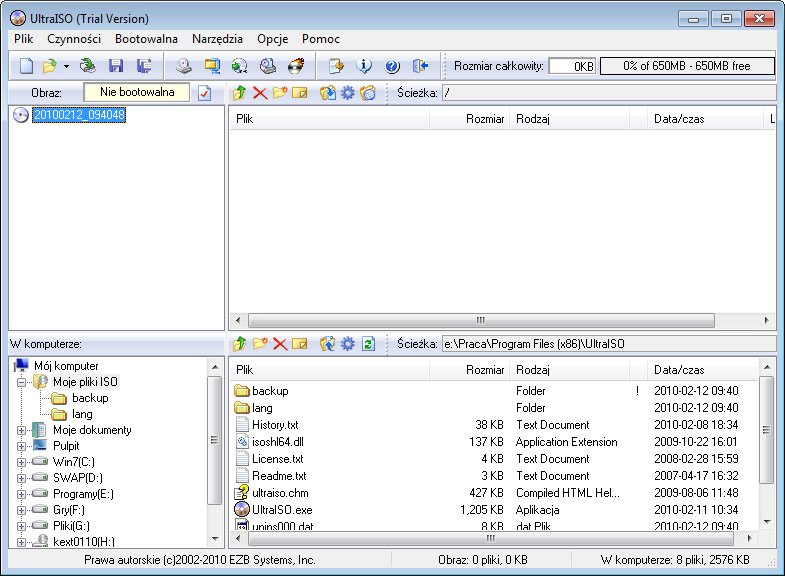Click the green Refresh icon in local toolbar
785x576 pixels.
point(369,344)
